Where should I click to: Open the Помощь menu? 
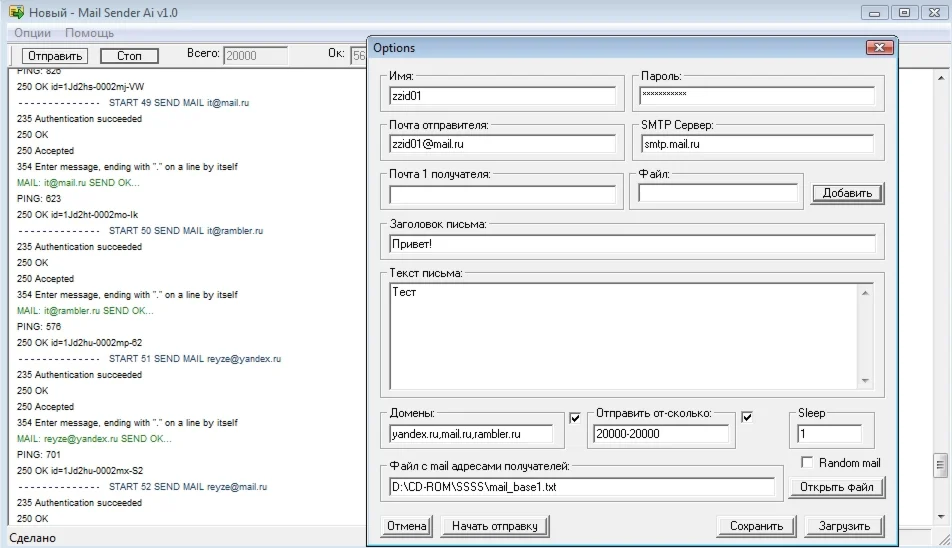(90, 33)
